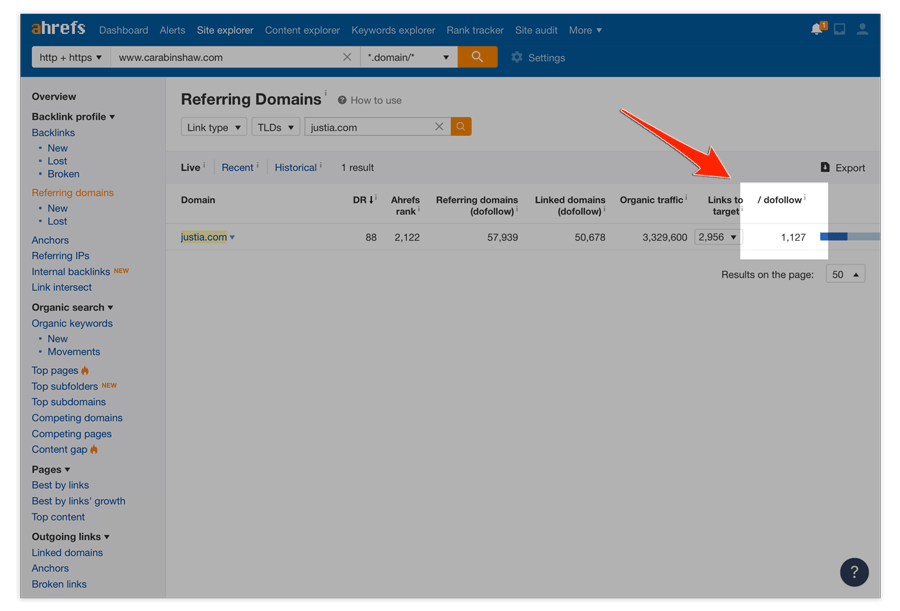Open Overview in the sidebar

point(54,96)
